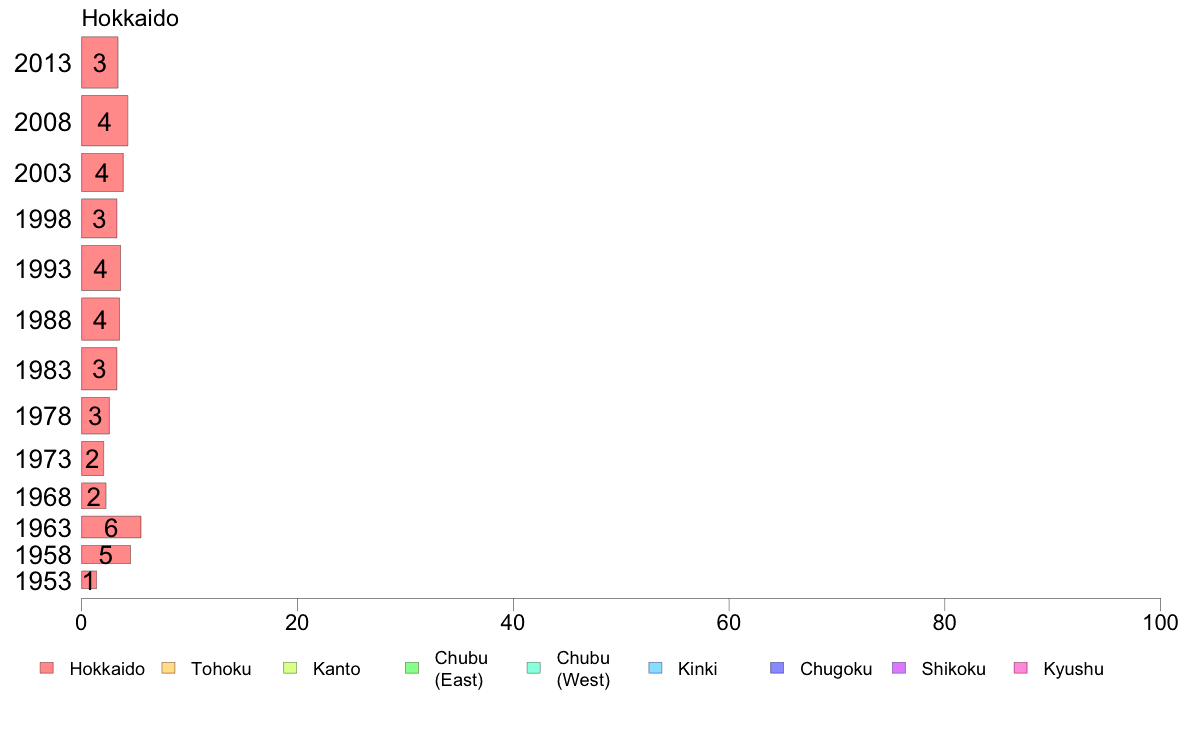1188x736 pixels.
Task: Click the Chubu (East) legend swatch
Action: pos(412,668)
